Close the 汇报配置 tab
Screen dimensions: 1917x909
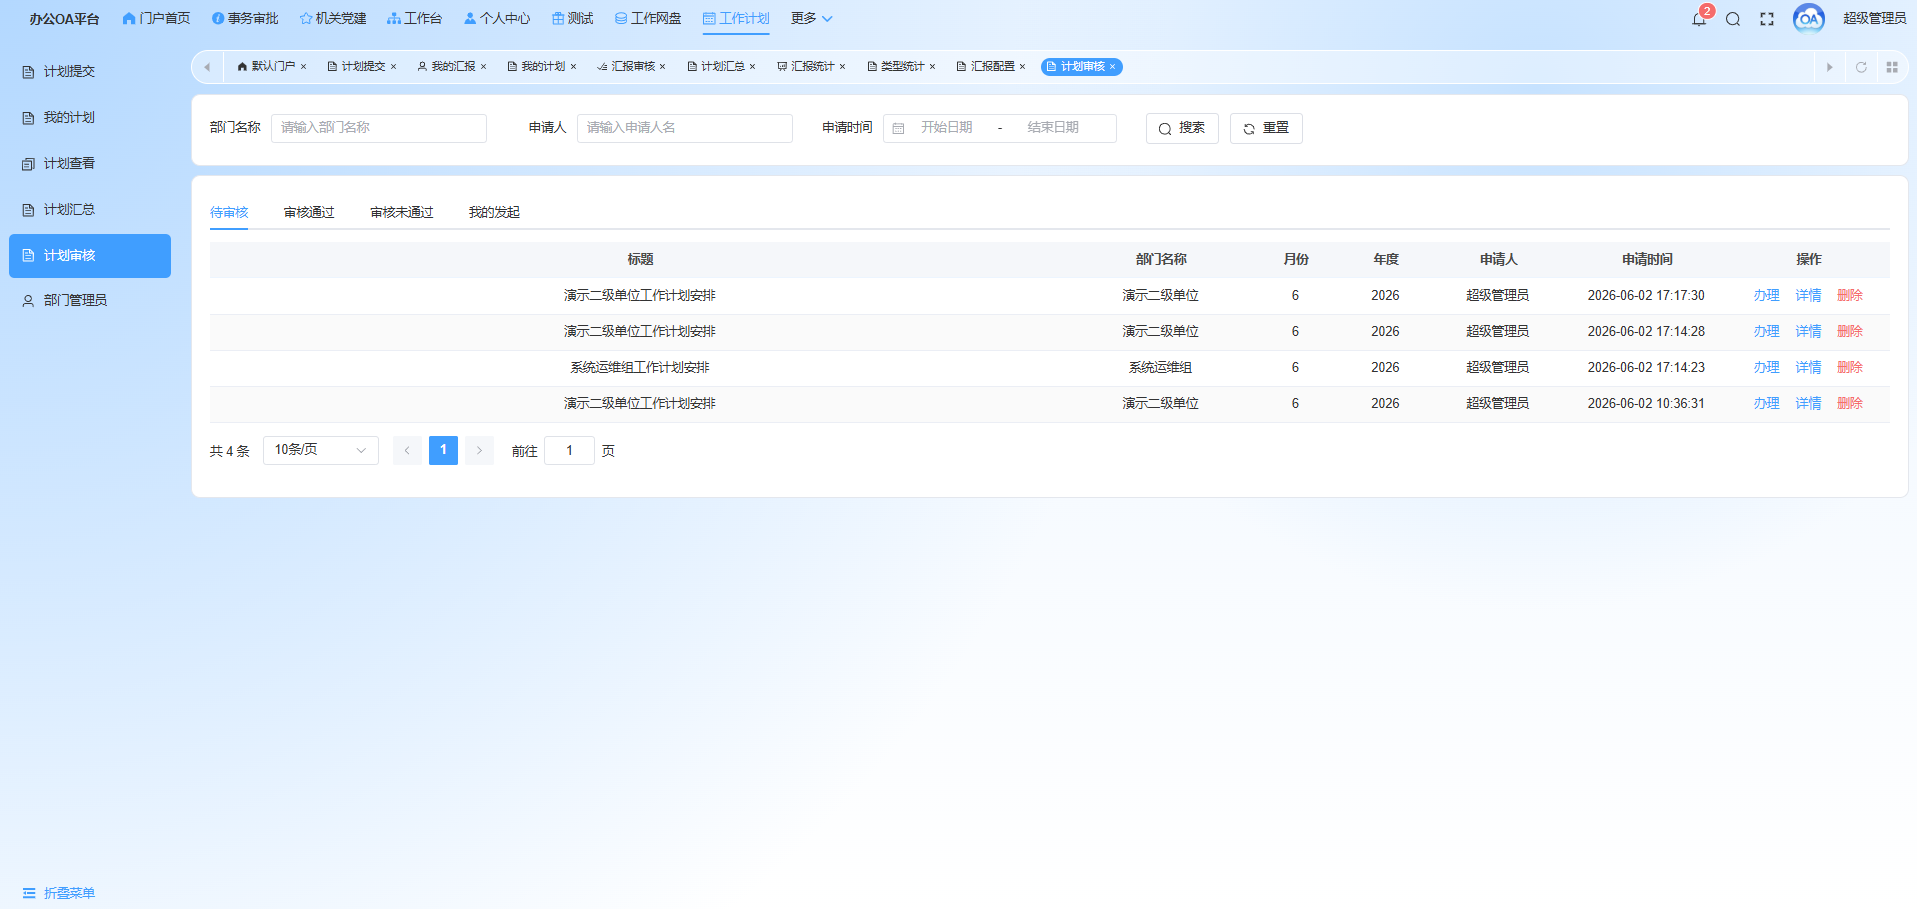[1022, 67]
